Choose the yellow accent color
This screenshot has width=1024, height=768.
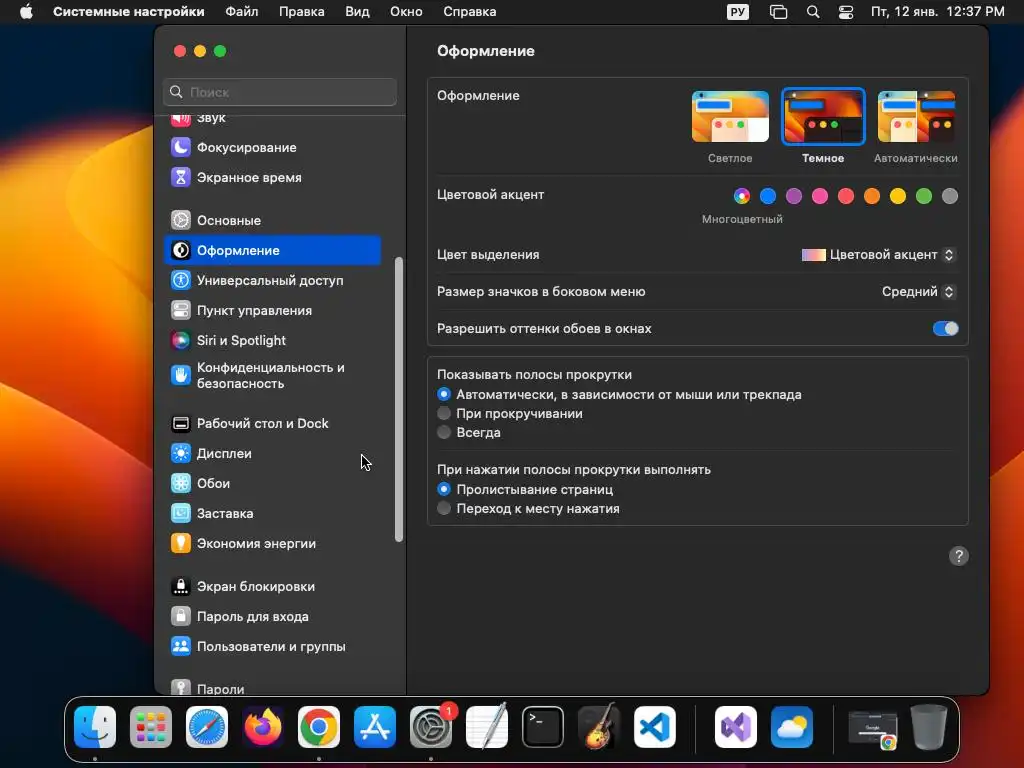coord(898,196)
